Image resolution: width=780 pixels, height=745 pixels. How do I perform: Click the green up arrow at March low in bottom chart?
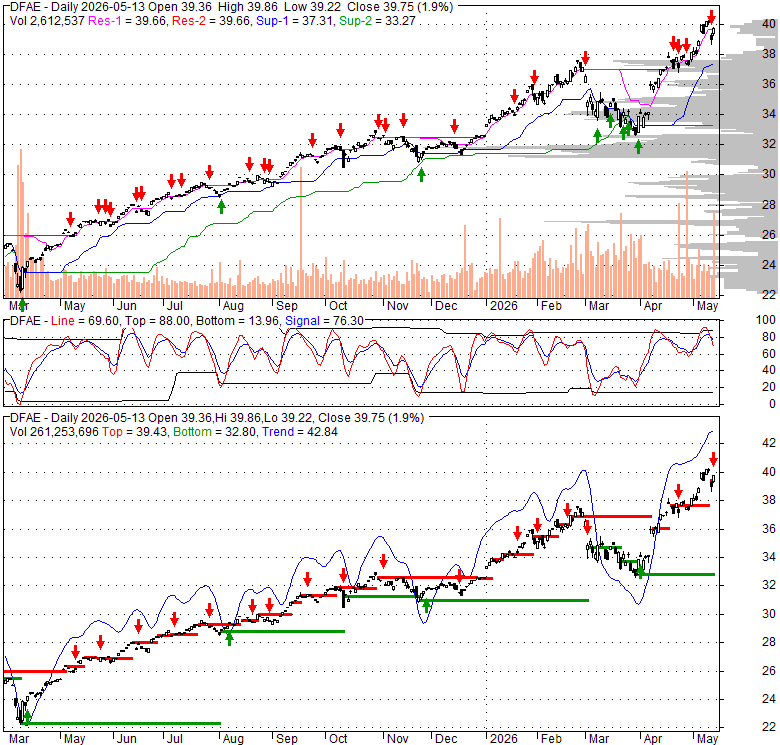[x=27, y=716]
